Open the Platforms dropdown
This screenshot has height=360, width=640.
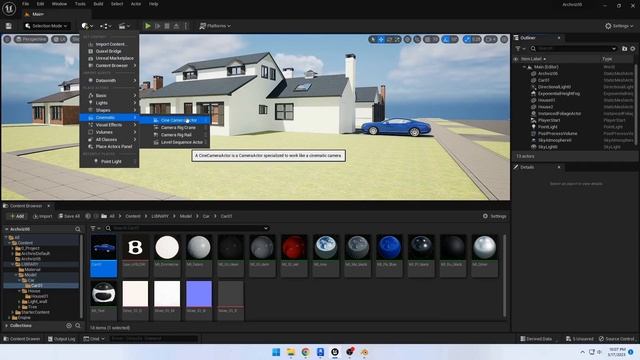(215, 26)
